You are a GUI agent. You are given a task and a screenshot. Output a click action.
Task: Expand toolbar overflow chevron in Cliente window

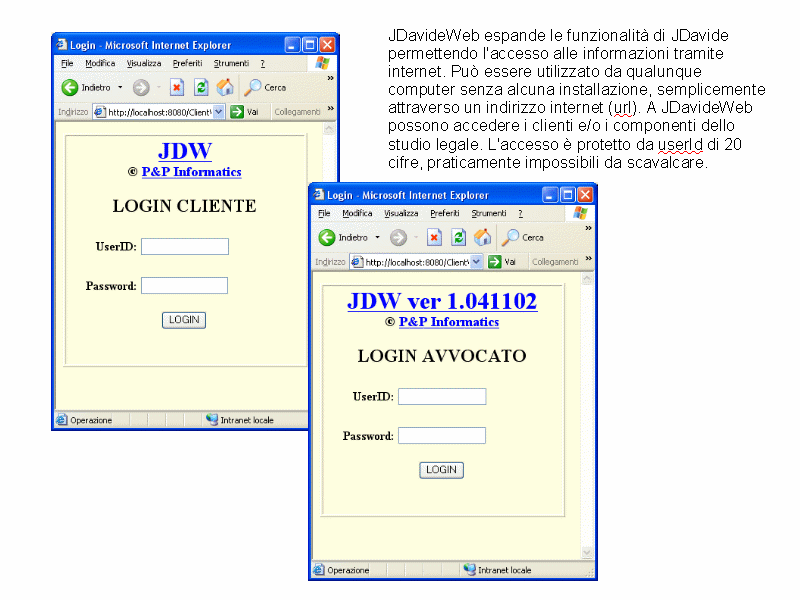click(x=331, y=78)
